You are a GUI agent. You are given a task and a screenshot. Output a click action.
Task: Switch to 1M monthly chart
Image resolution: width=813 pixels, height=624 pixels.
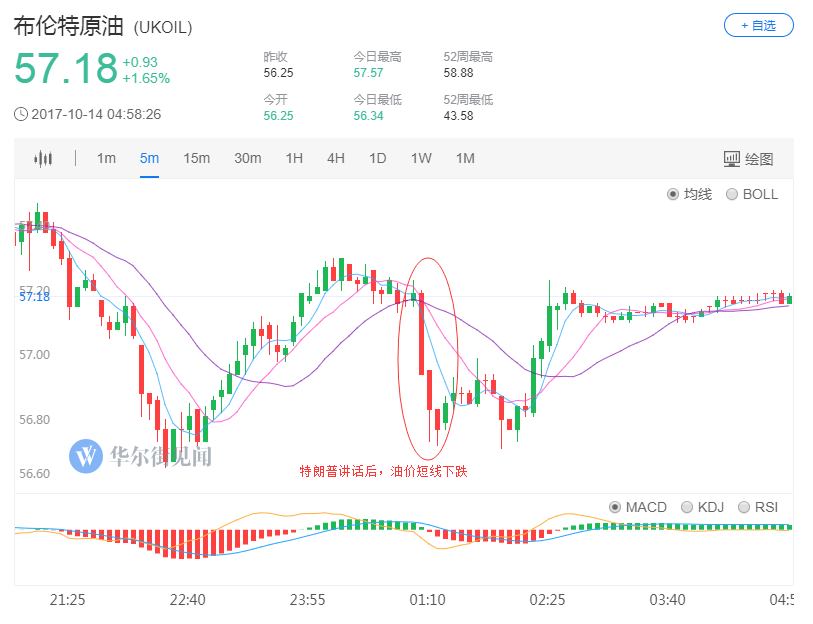(x=465, y=158)
